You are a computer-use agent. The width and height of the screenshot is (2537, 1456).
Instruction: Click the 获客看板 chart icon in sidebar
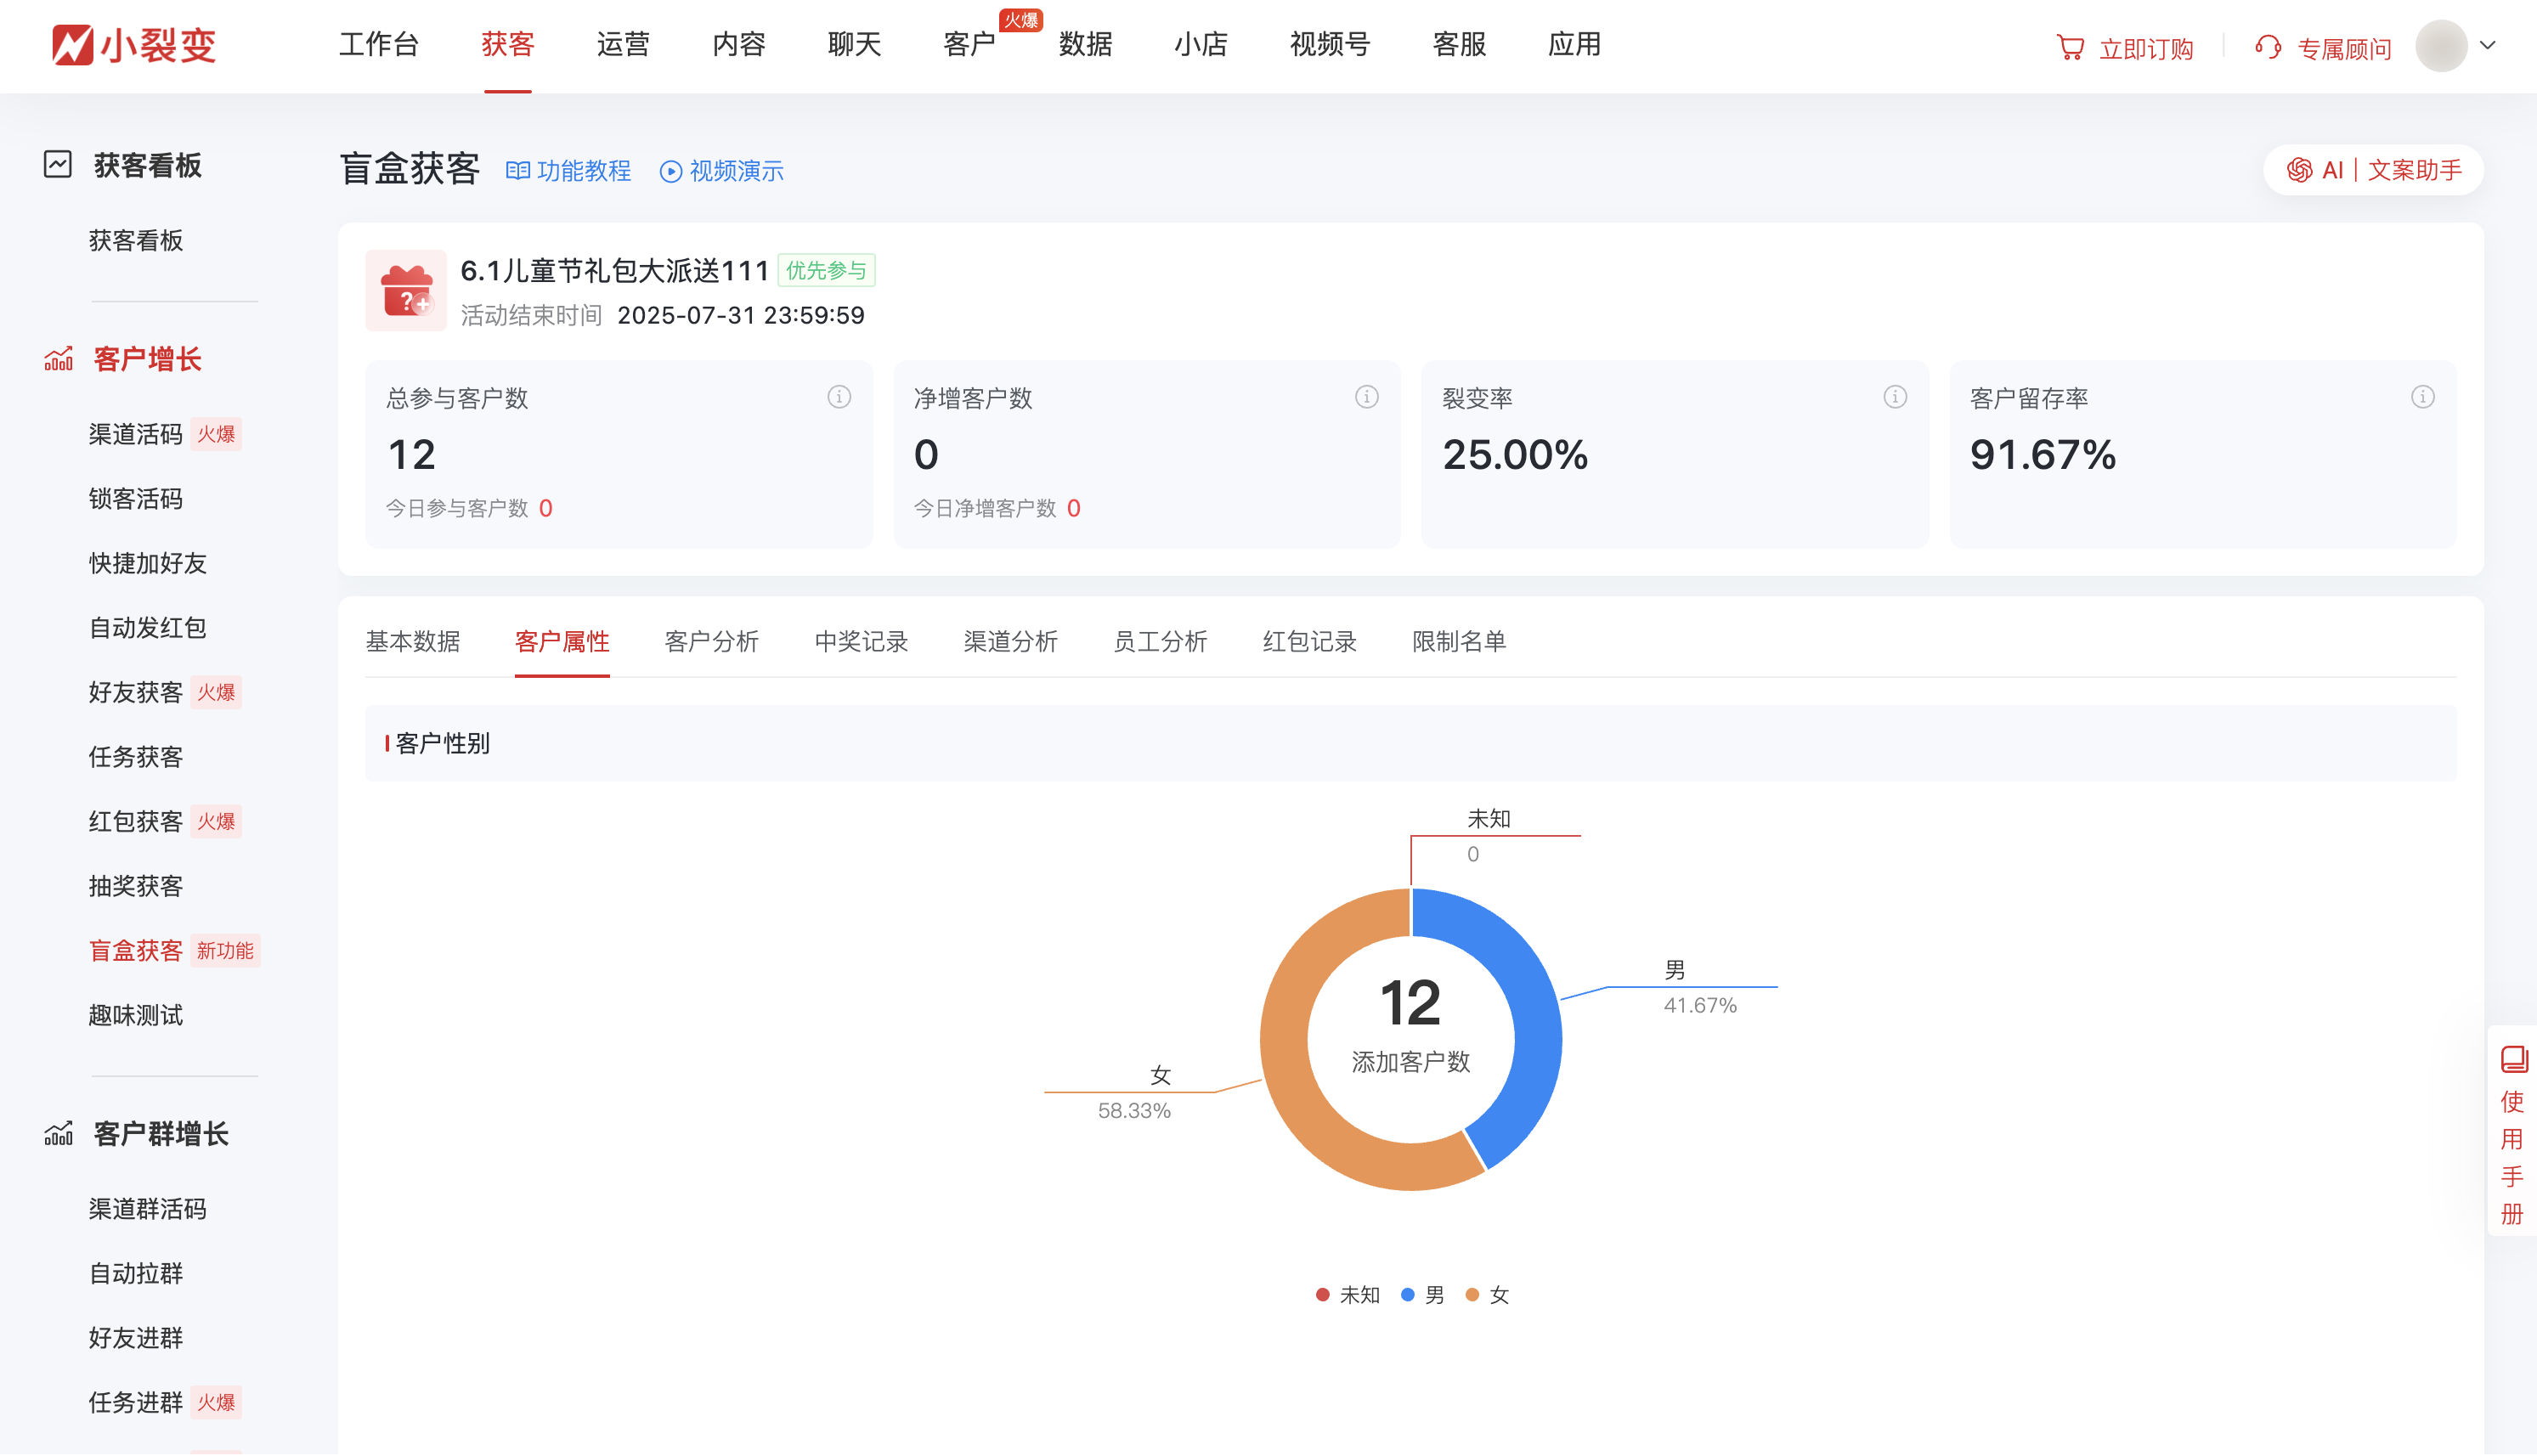[x=57, y=166]
